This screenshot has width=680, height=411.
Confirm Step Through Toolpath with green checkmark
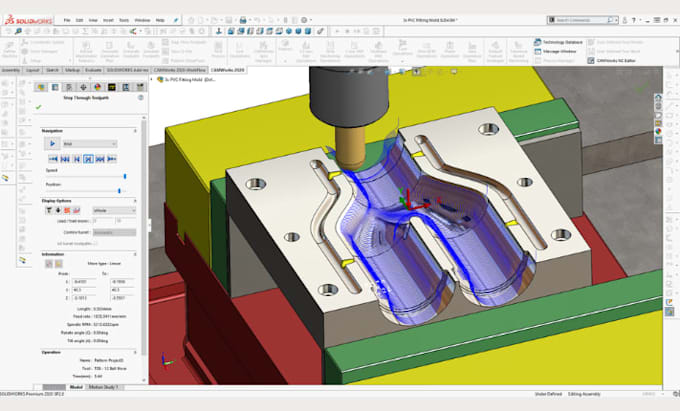tap(39, 107)
